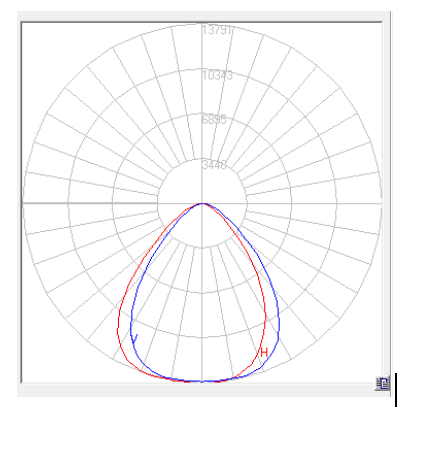429x453 pixels.
Task: Select the 10343 ring label
Action: coord(217,75)
